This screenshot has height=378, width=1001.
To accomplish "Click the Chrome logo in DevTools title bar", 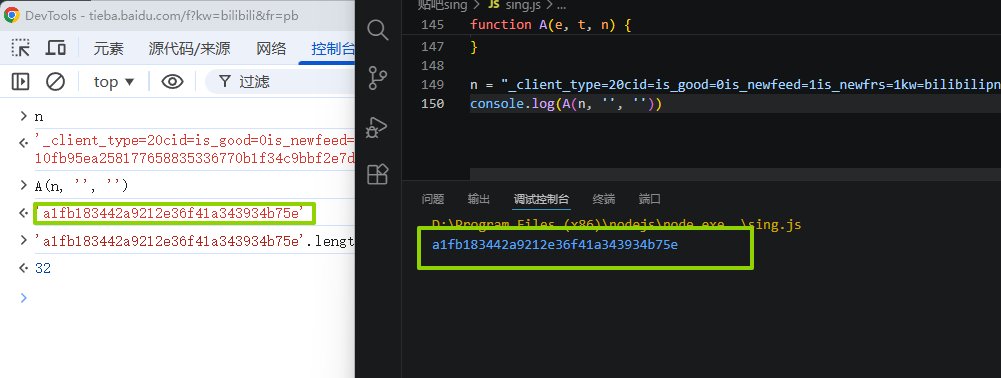I will coord(11,15).
